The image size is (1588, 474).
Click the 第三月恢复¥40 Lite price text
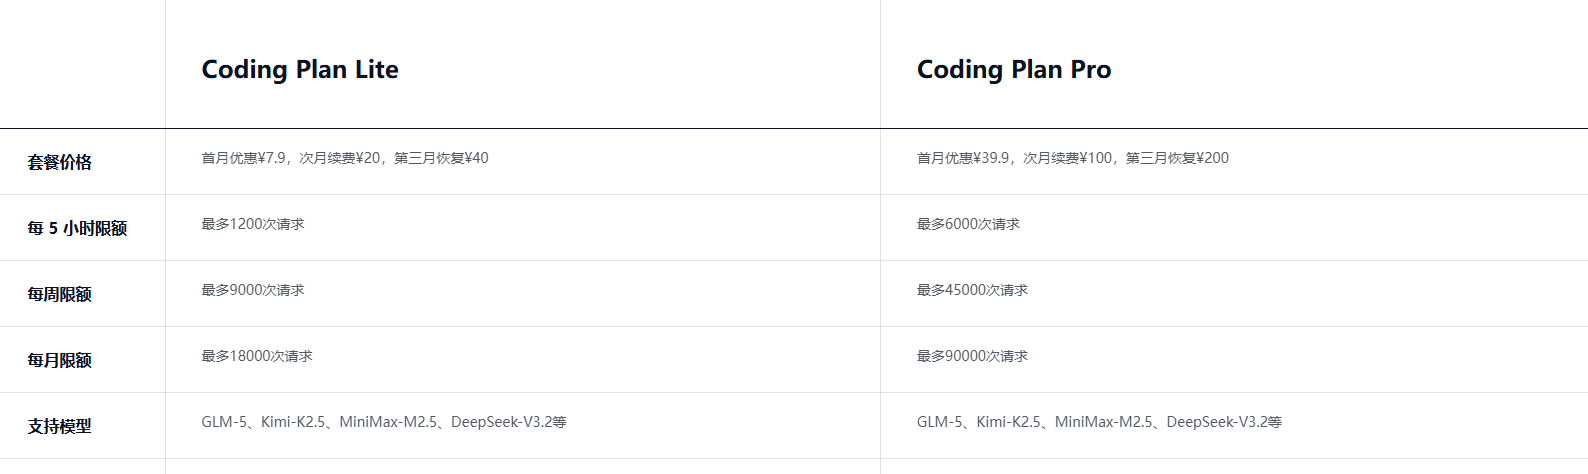point(441,158)
